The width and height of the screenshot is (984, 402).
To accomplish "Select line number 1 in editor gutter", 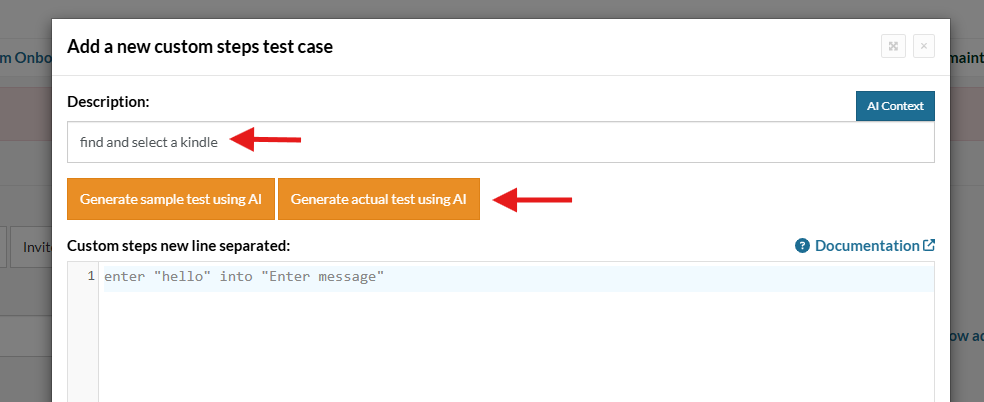I will [x=91, y=277].
